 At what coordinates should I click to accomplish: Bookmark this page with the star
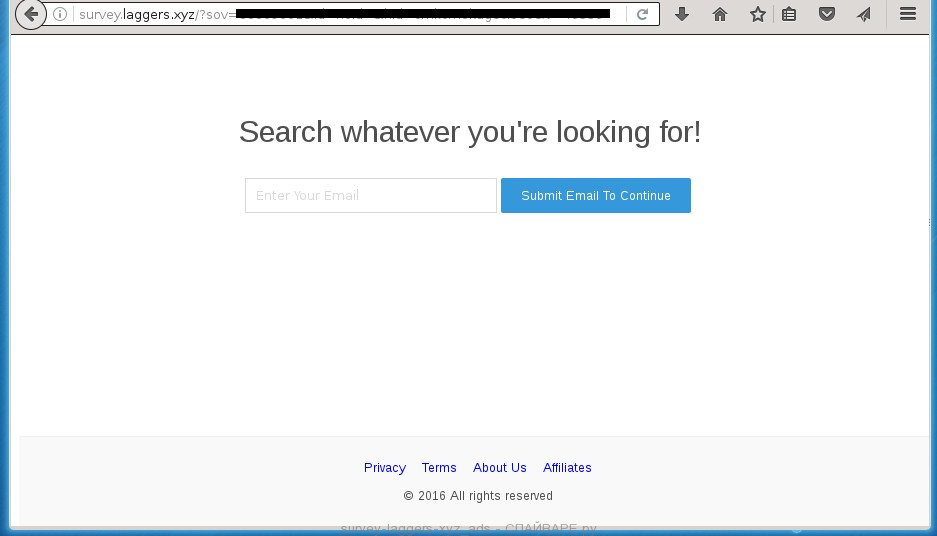point(758,15)
